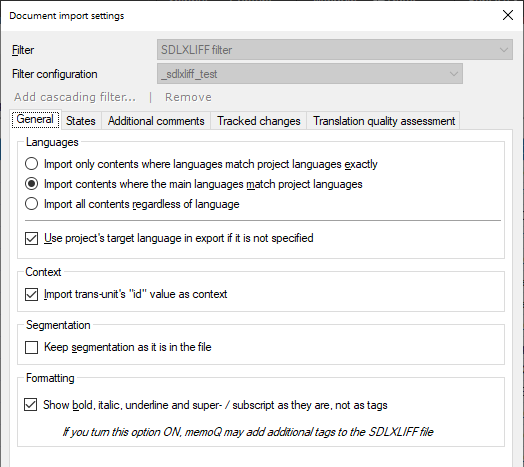Go to Translation quality assessment tab
The height and width of the screenshot is (467, 524).
[x=384, y=121]
